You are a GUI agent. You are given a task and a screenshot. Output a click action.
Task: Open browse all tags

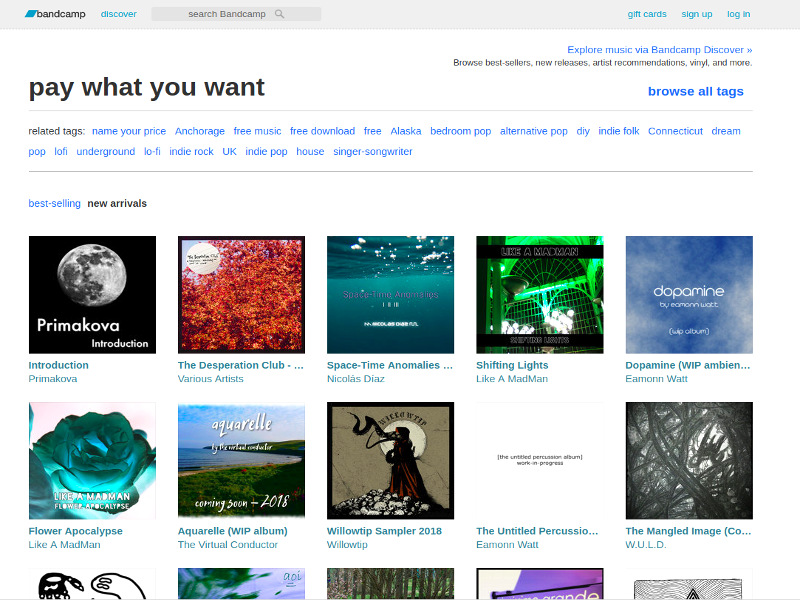(x=695, y=91)
